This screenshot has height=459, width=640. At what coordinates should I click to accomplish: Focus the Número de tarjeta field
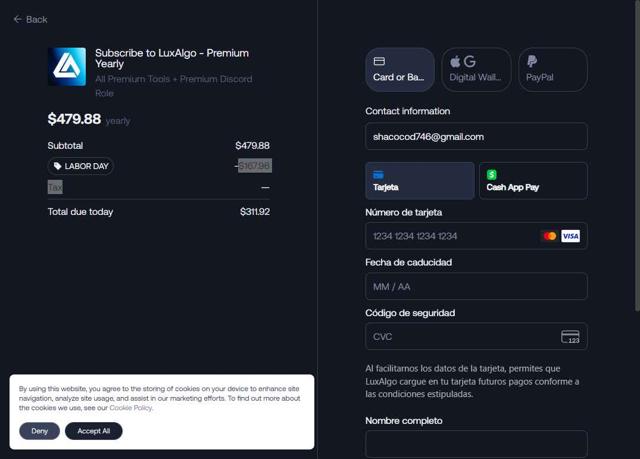point(476,236)
